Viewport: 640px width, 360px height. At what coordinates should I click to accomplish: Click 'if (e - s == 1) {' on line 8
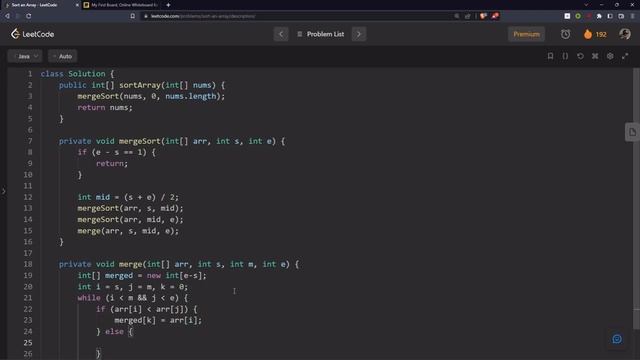click(x=116, y=152)
